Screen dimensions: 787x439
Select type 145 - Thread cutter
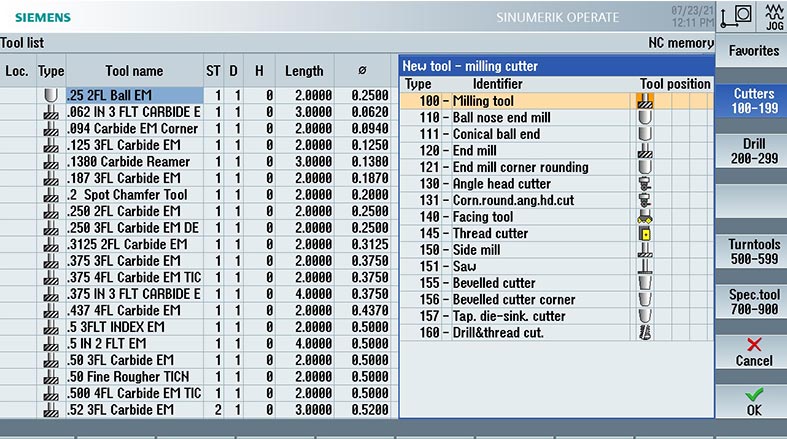556,234
